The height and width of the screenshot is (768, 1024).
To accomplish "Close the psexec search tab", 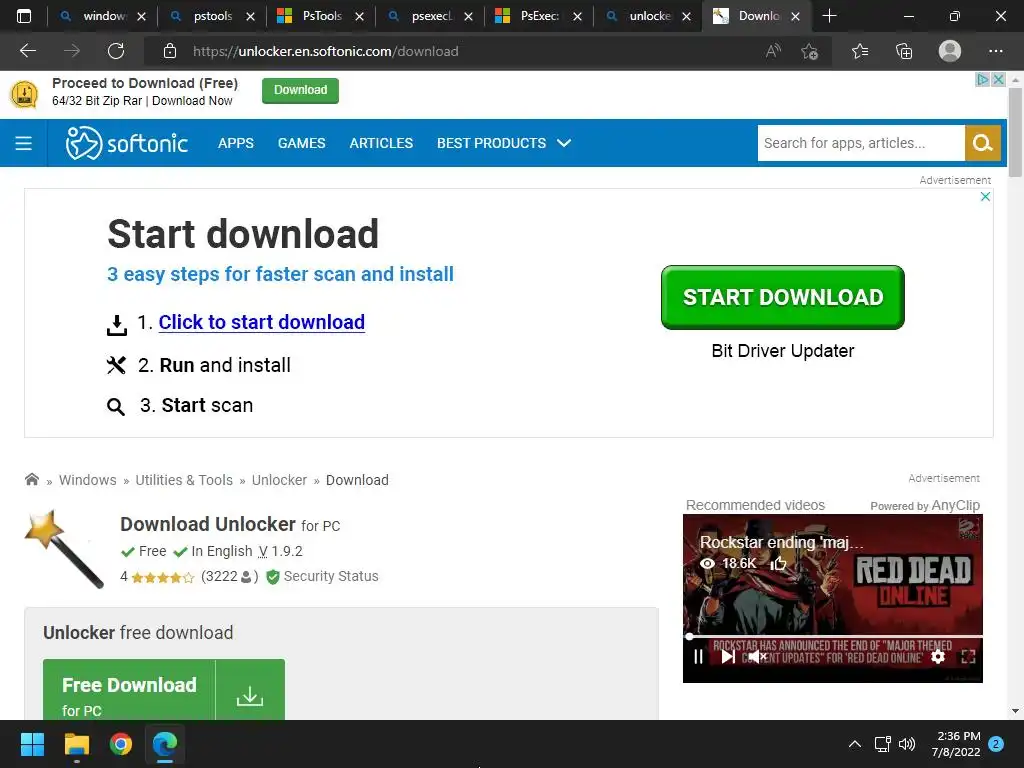I will pyautogui.click(x=468, y=16).
